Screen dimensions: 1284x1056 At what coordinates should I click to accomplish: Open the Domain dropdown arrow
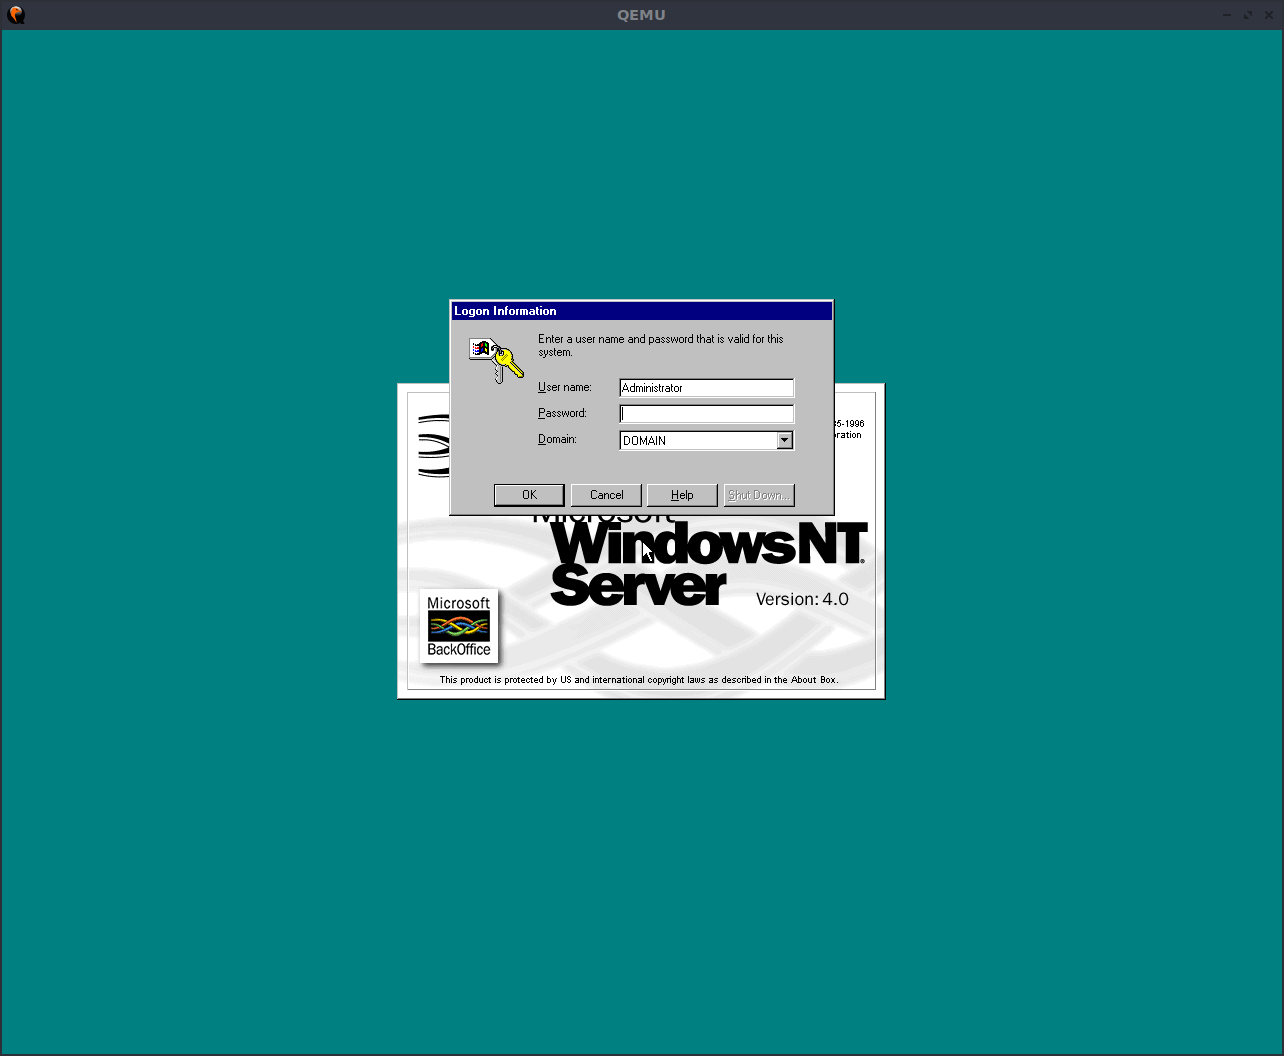pyautogui.click(x=784, y=440)
